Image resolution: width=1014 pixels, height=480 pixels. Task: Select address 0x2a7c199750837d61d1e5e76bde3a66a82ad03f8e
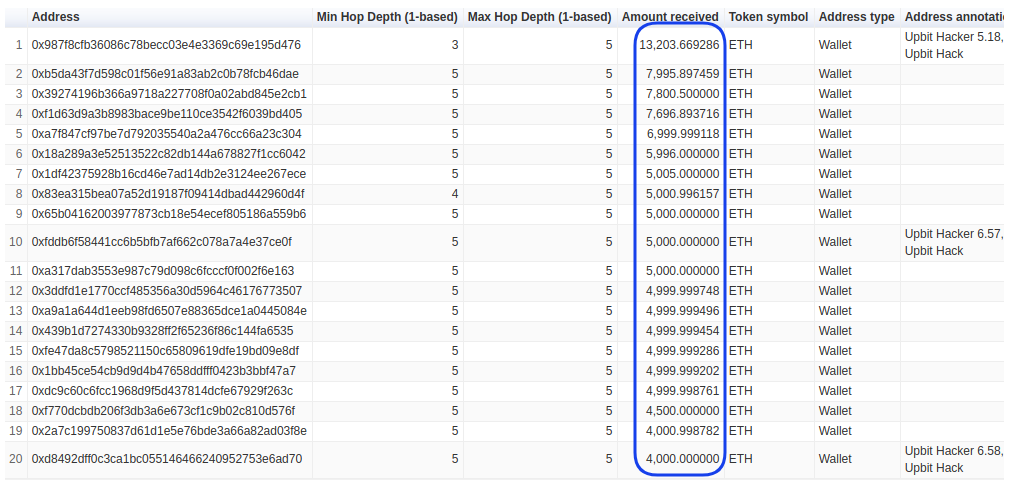pyautogui.click(x=169, y=431)
